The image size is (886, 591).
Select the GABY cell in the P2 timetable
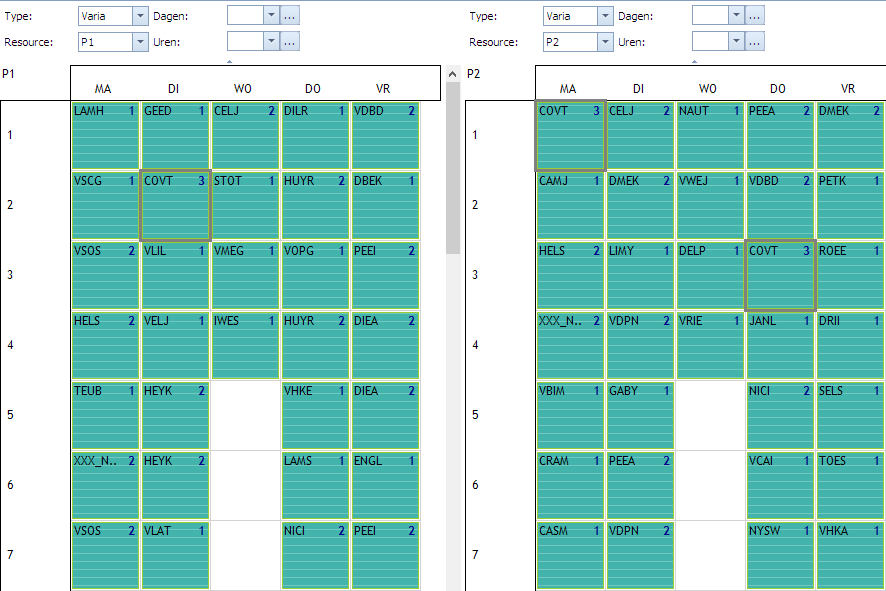tap(640, 416)
